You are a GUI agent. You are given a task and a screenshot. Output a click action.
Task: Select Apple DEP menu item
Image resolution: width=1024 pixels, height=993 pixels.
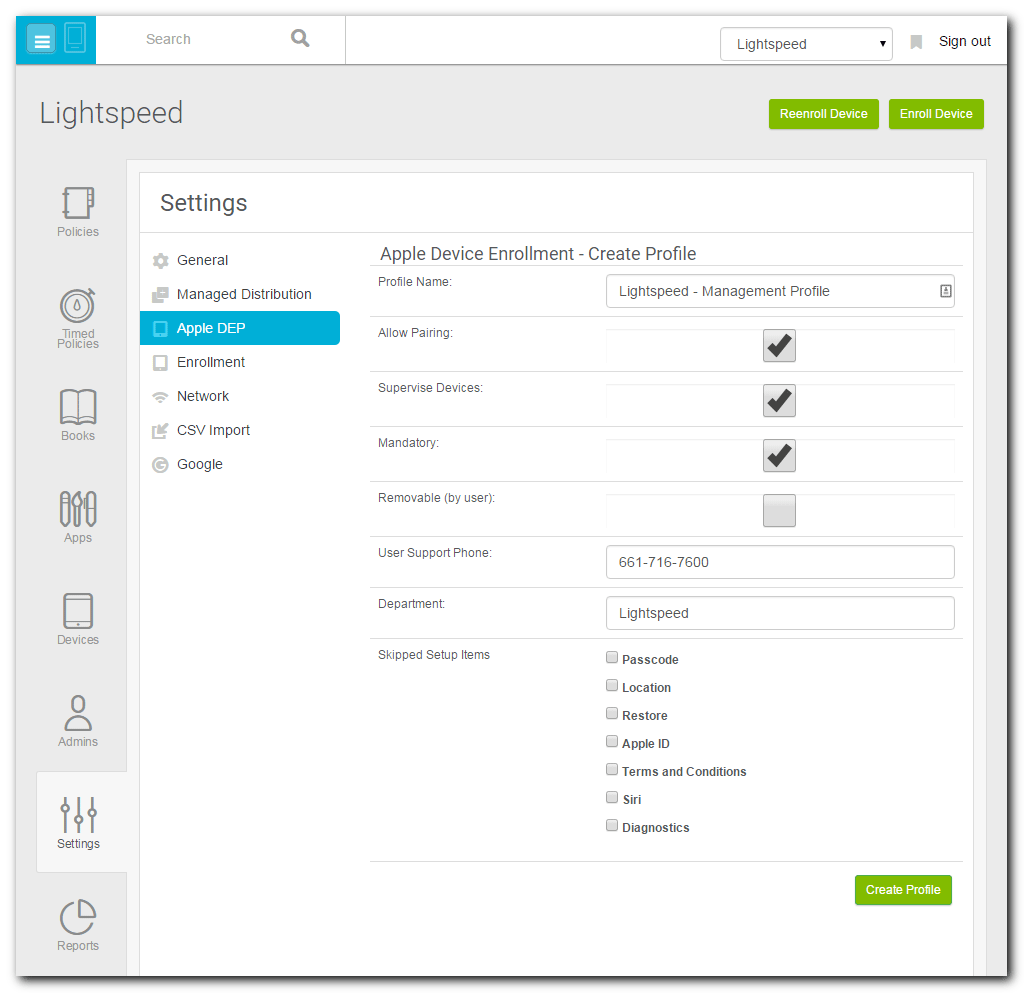[240, 328]
